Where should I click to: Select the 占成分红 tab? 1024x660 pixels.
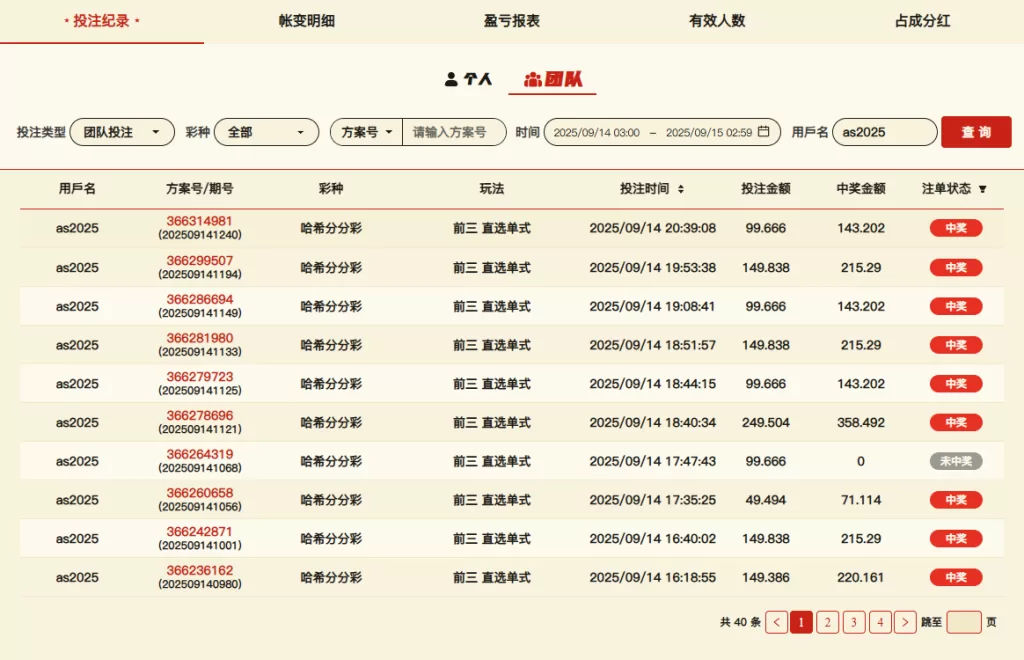click(921, 21)
